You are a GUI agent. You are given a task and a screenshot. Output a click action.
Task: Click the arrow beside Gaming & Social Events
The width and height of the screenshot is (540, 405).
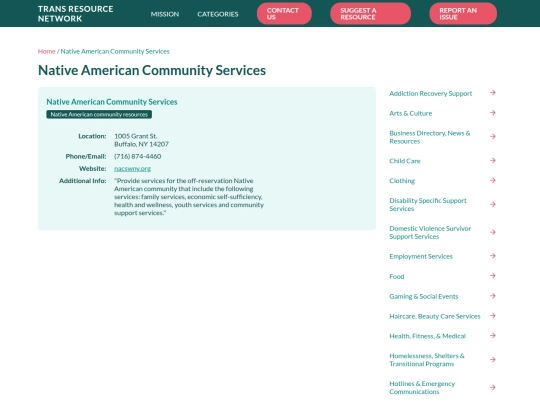493,296
